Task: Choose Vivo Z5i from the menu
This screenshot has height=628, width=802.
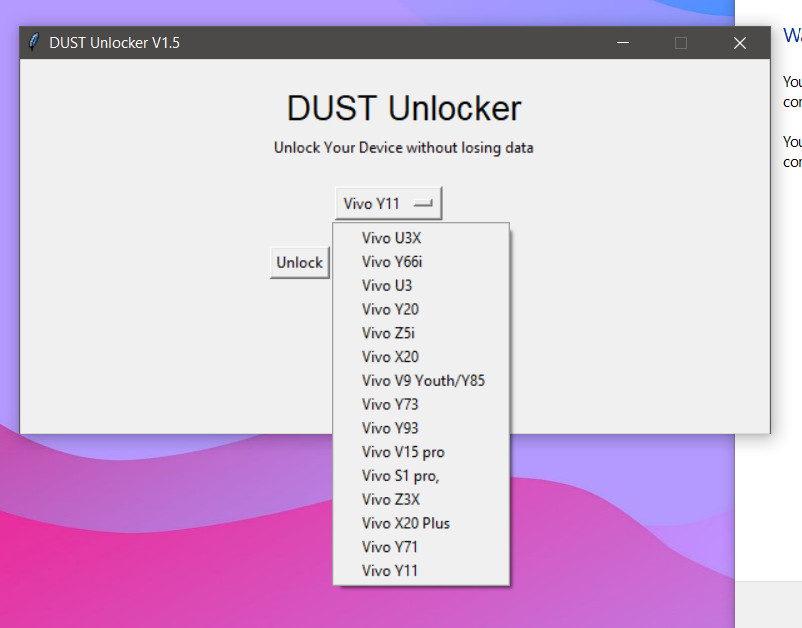Action: pyautogui.click(x=421, y=333)
